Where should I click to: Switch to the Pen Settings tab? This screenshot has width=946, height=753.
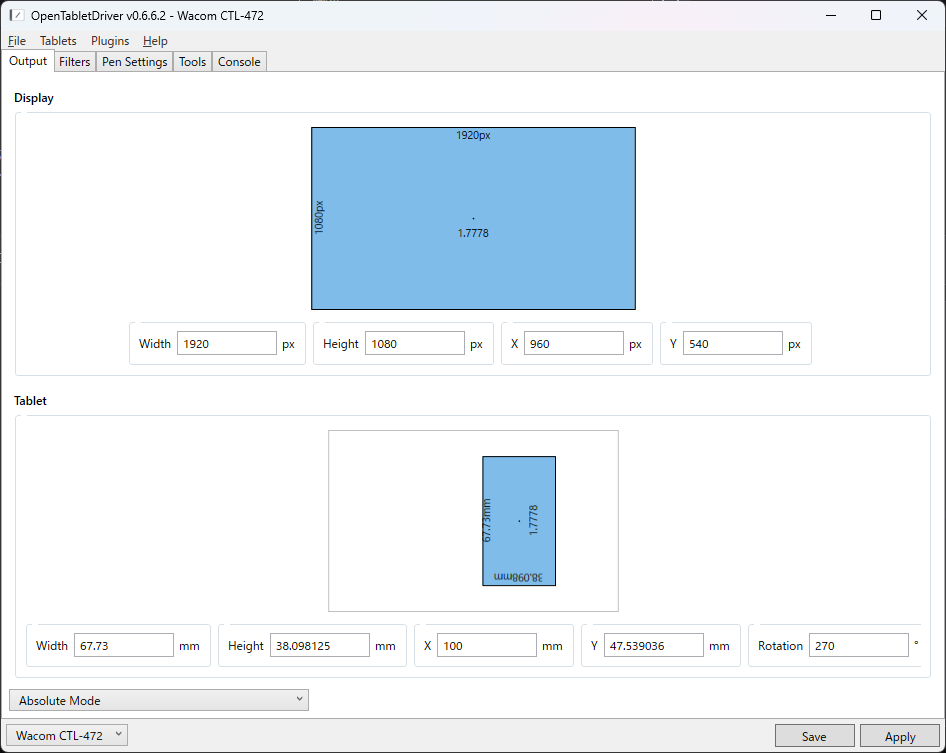pyautogui.click(x=135, y=62)
